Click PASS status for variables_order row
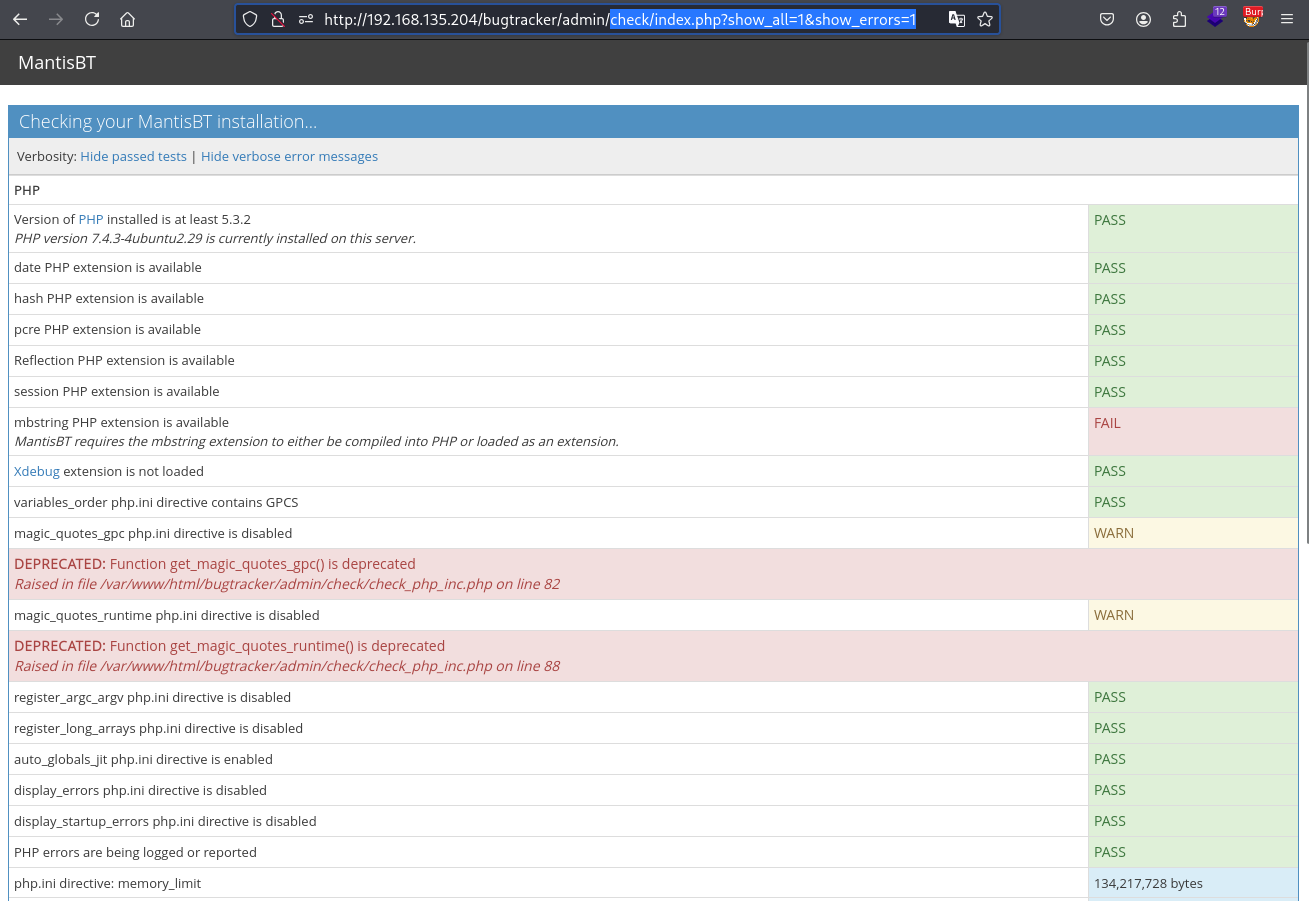This screenshot has height=901, width=1309. click(1109, 502)
